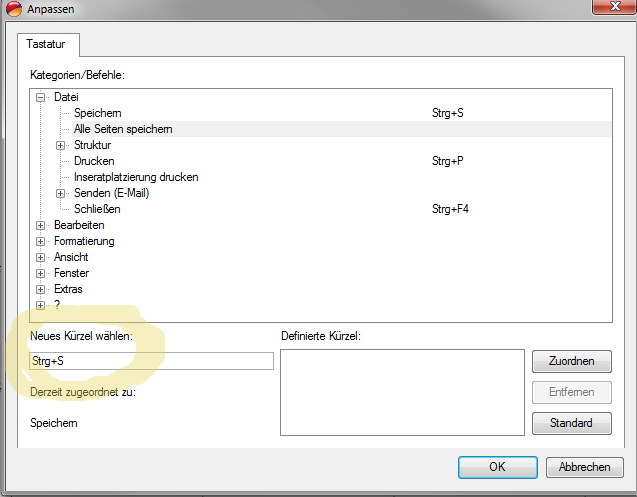This screenshot has width=637, height=497.
Task: Expand the Formatierung category
Action: point(41,241)
